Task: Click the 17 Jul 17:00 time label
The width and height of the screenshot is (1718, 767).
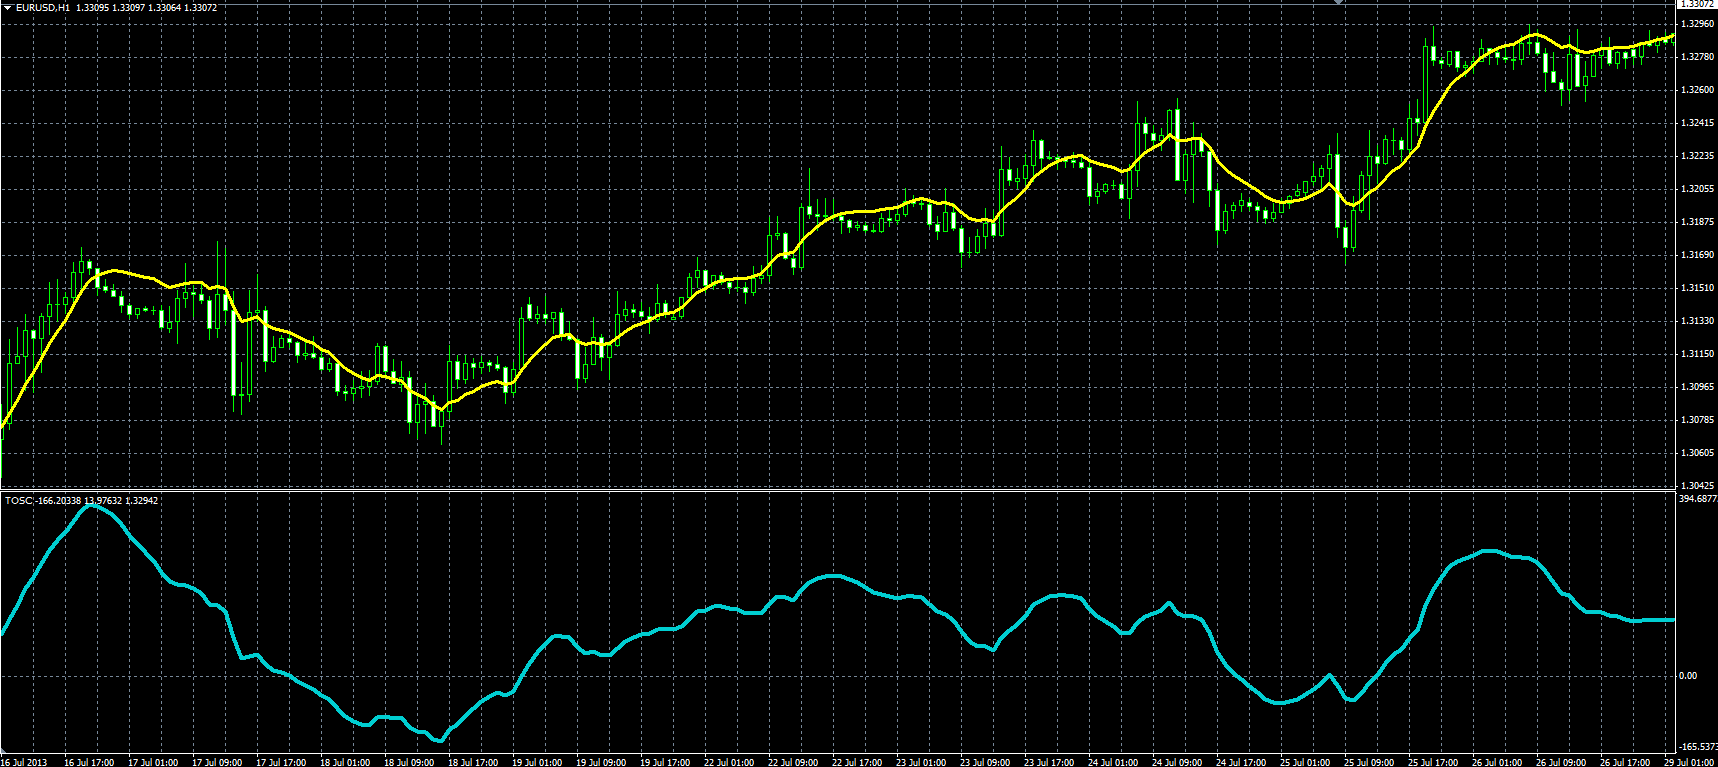Action: click(281, 762)
